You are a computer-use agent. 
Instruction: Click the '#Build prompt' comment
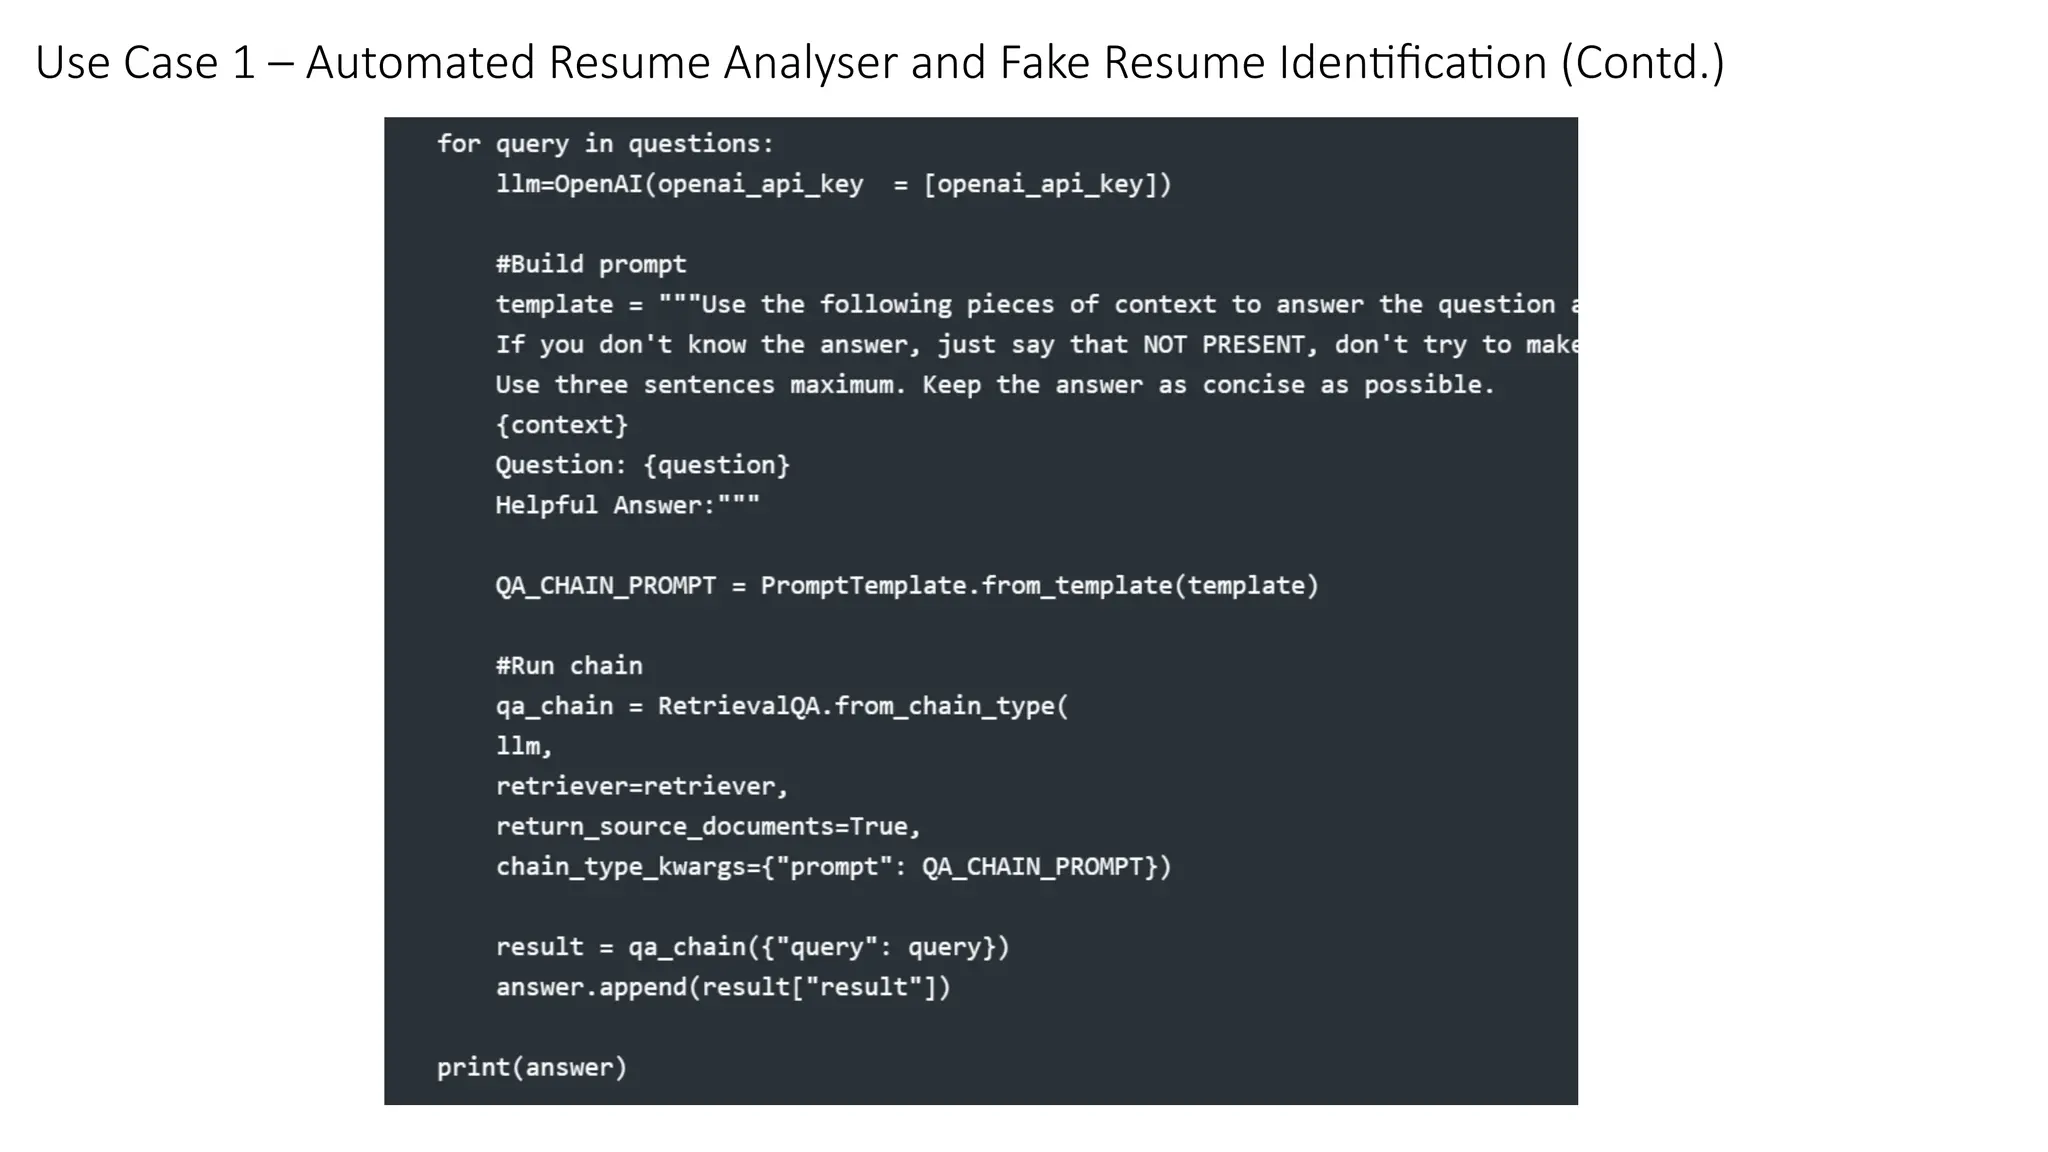click(591, 264)
